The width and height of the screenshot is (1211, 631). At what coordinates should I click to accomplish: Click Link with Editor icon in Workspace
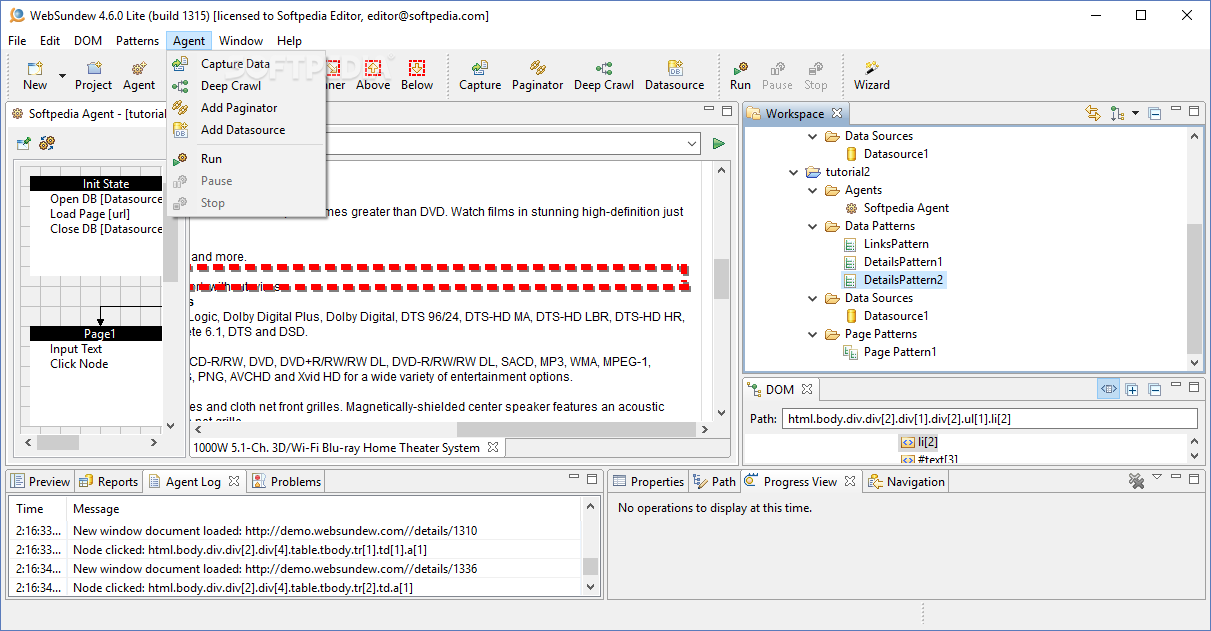(1093, 113)
